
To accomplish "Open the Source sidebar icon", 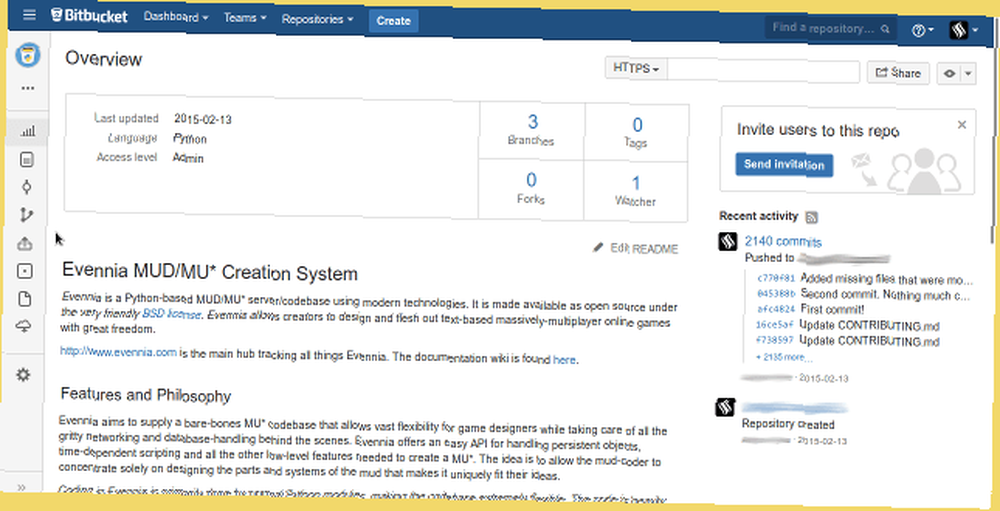I will (27, 159).
